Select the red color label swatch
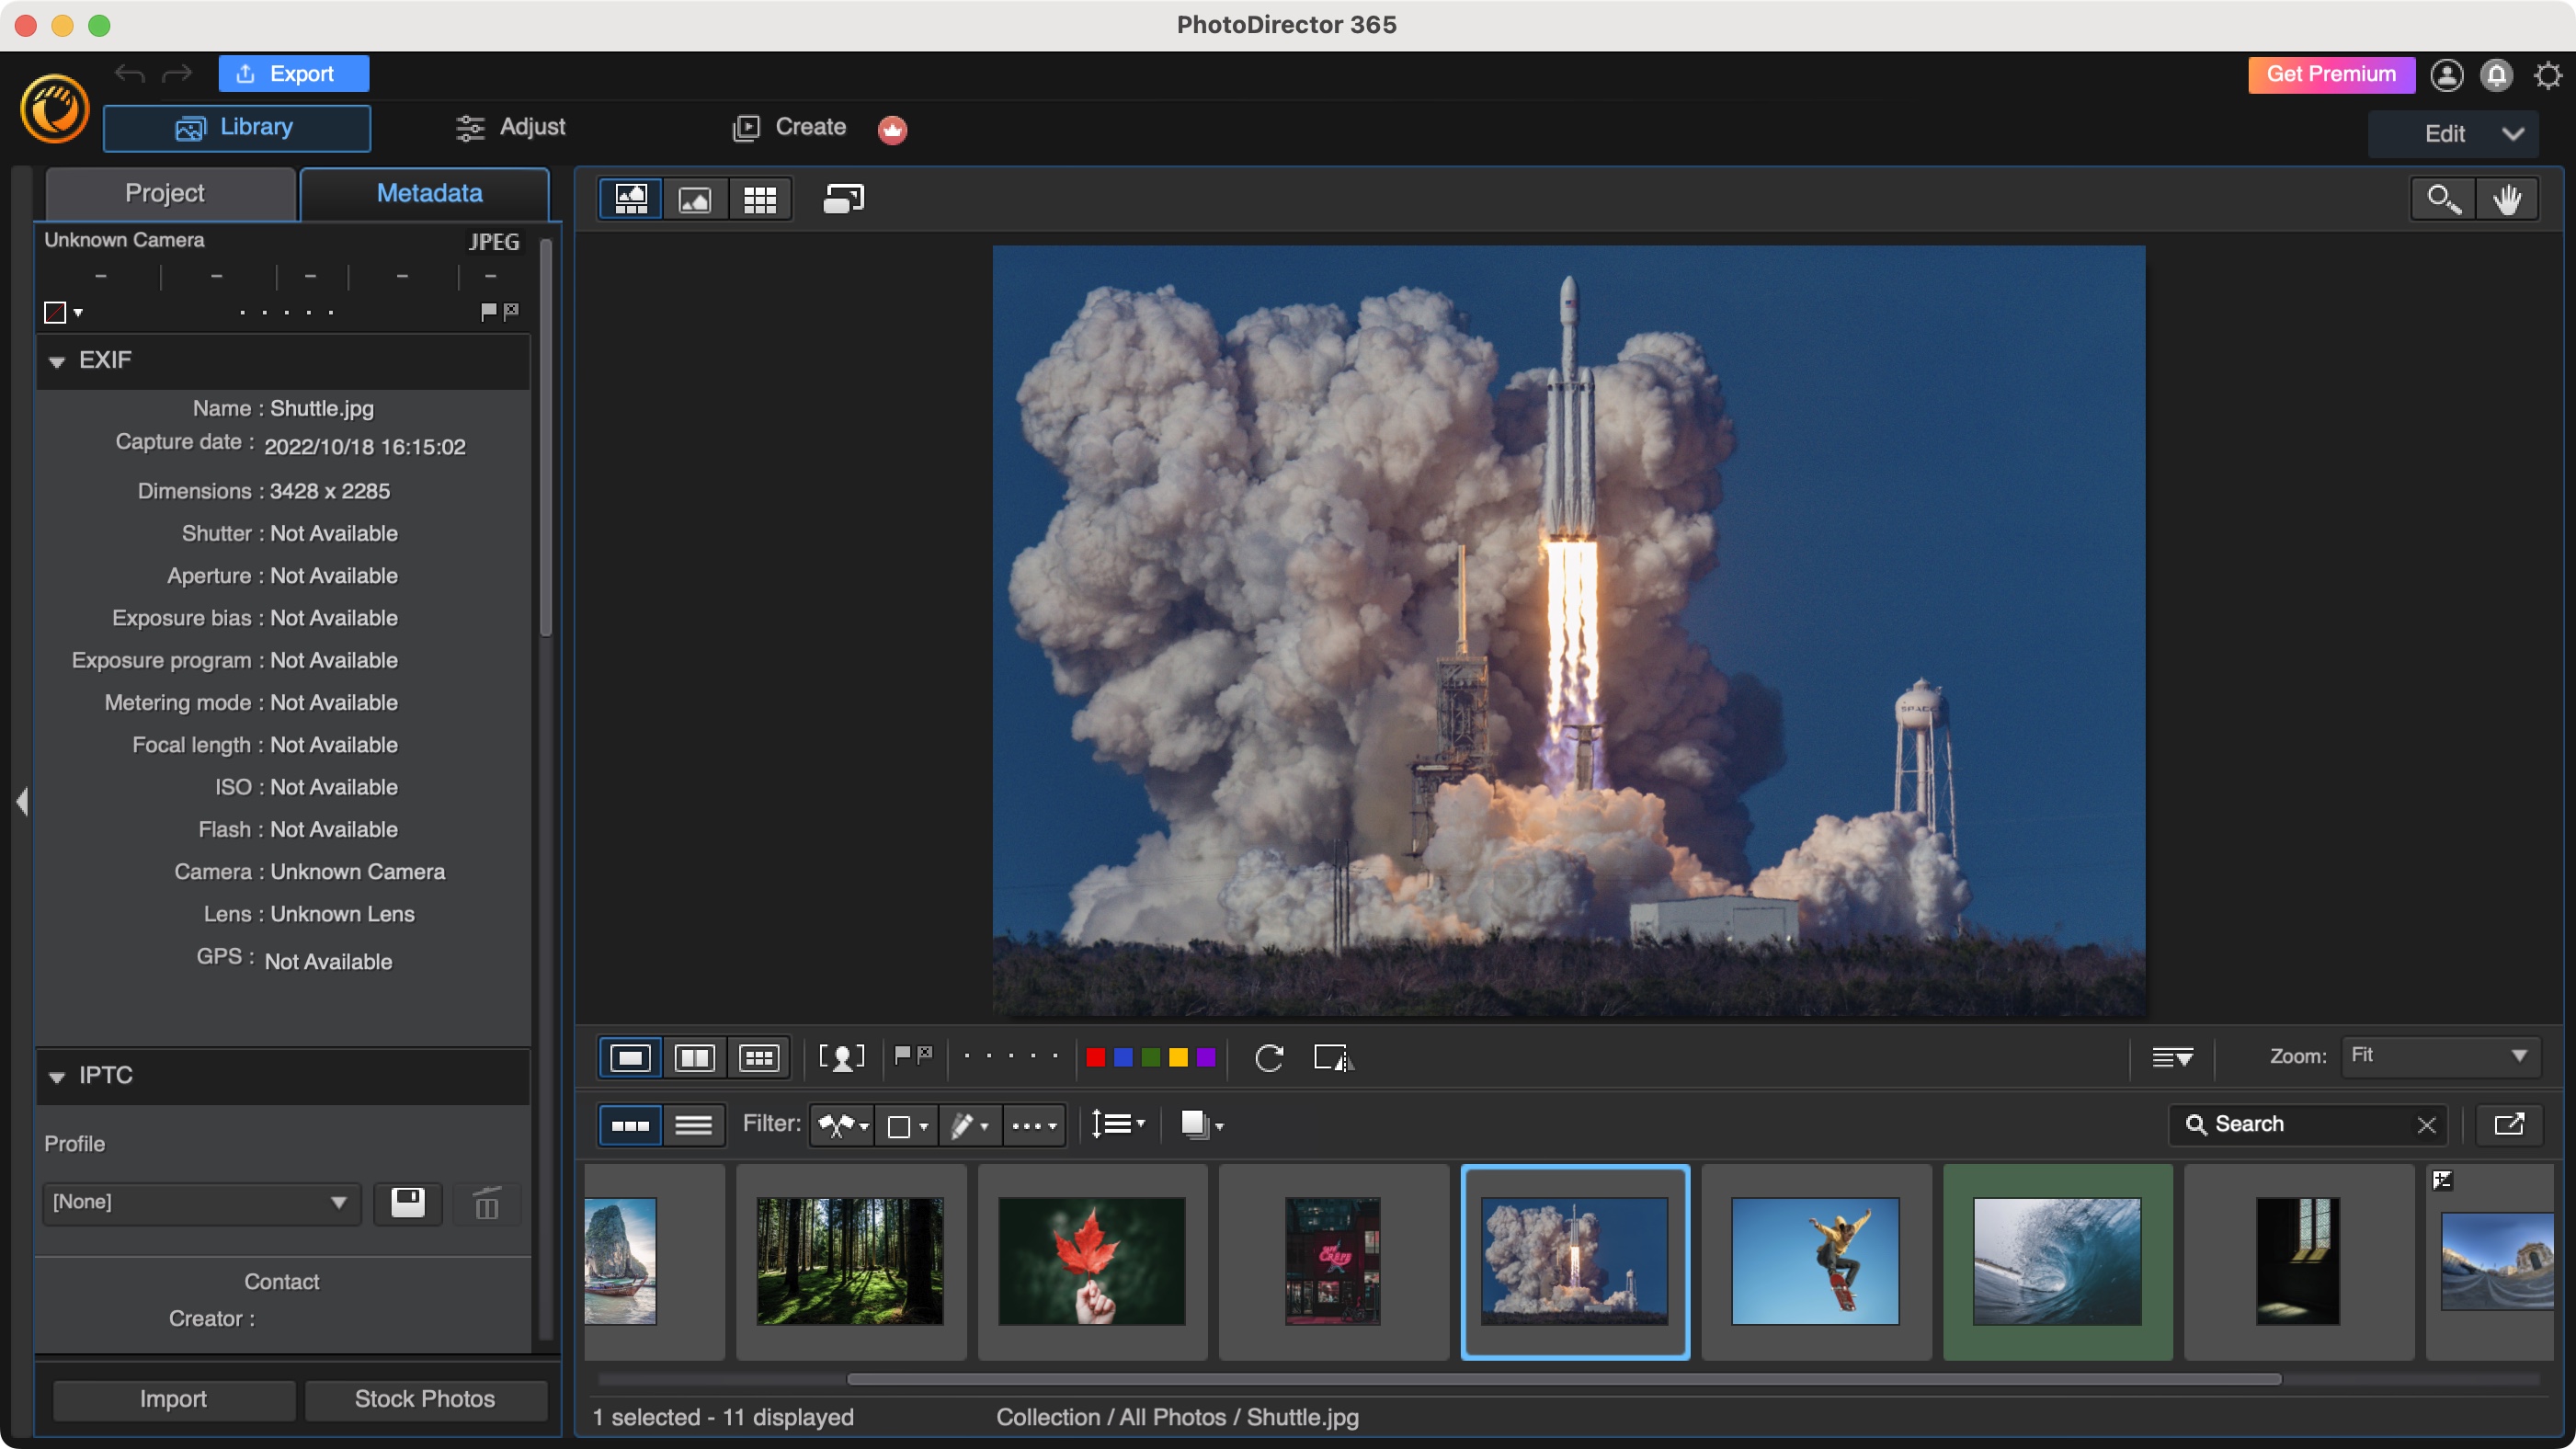The height and width of the screenshot is (1449, 2576). pos(1095,1058)
